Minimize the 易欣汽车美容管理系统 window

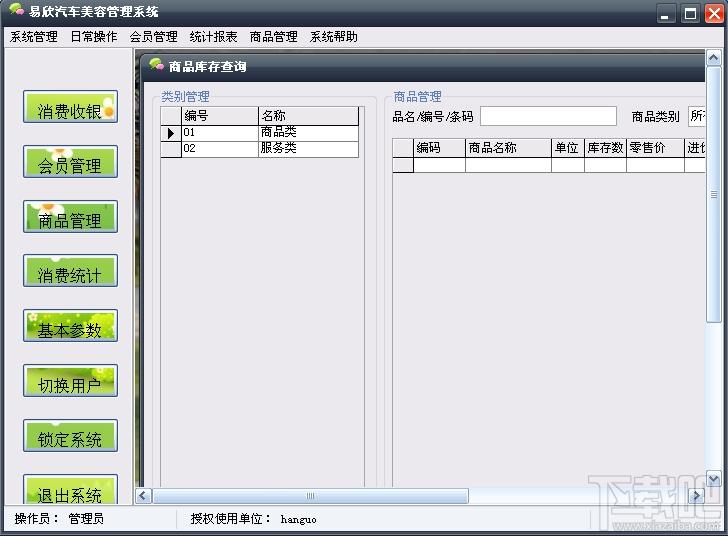coord(666,14)
